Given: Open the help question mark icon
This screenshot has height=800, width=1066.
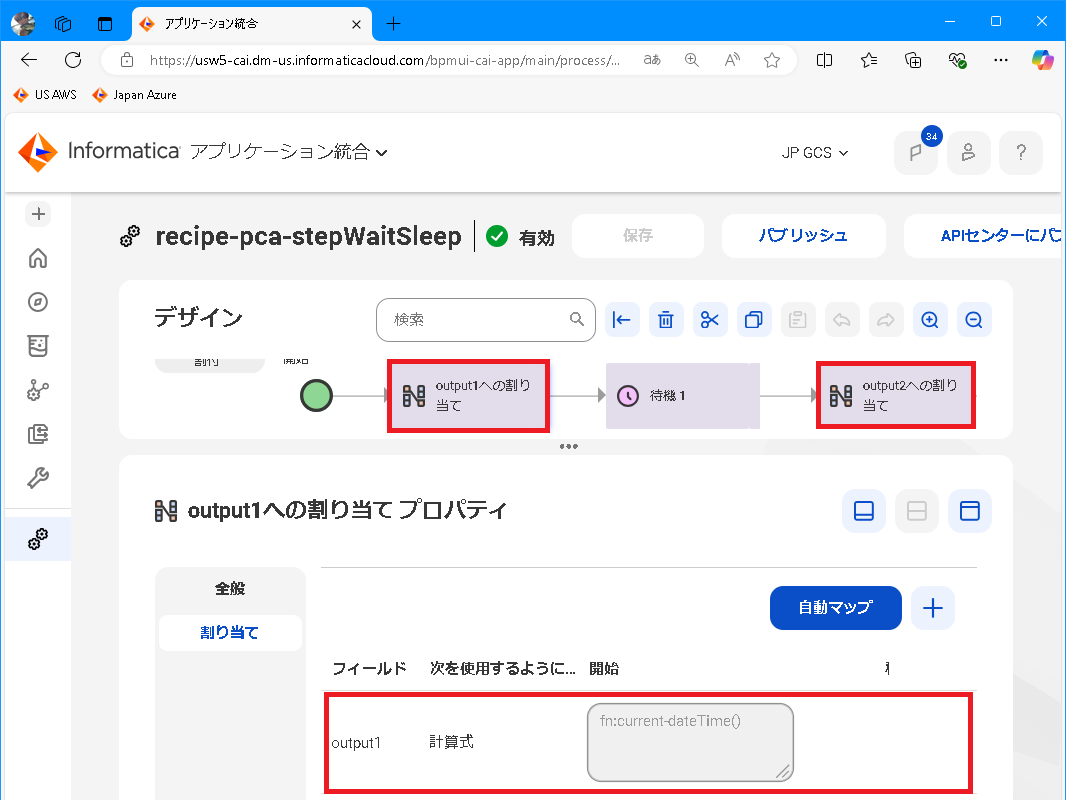Looking at the screenshot, I should click(1021, 152).
